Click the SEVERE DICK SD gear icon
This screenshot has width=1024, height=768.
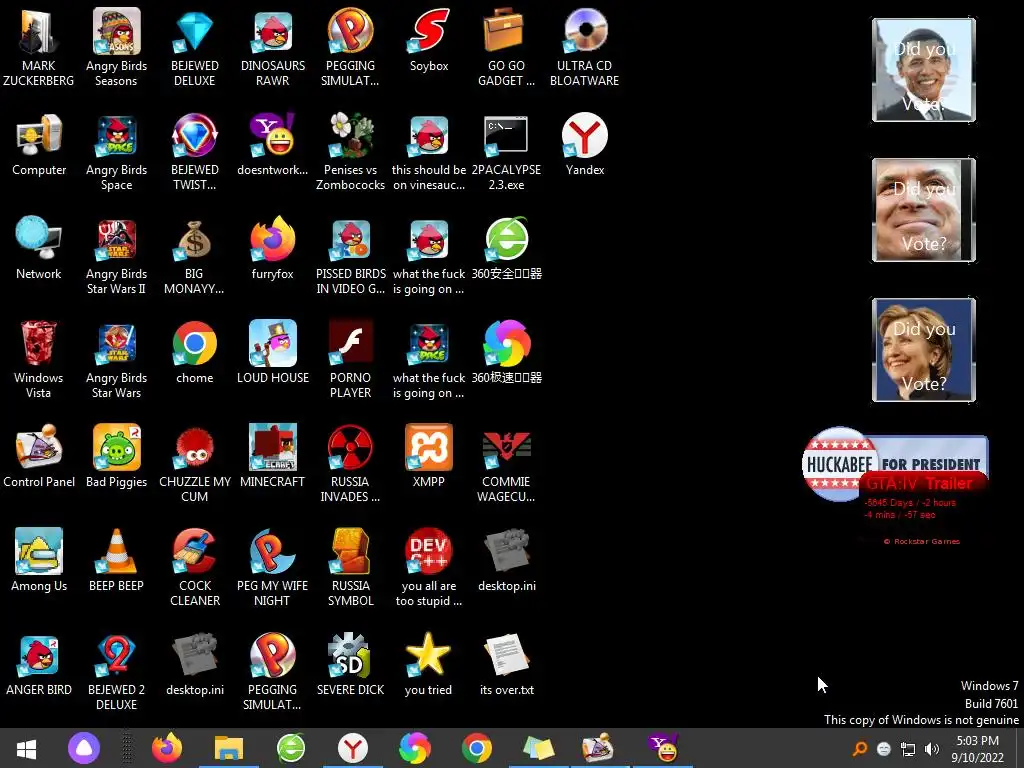(x=351, y=664)
